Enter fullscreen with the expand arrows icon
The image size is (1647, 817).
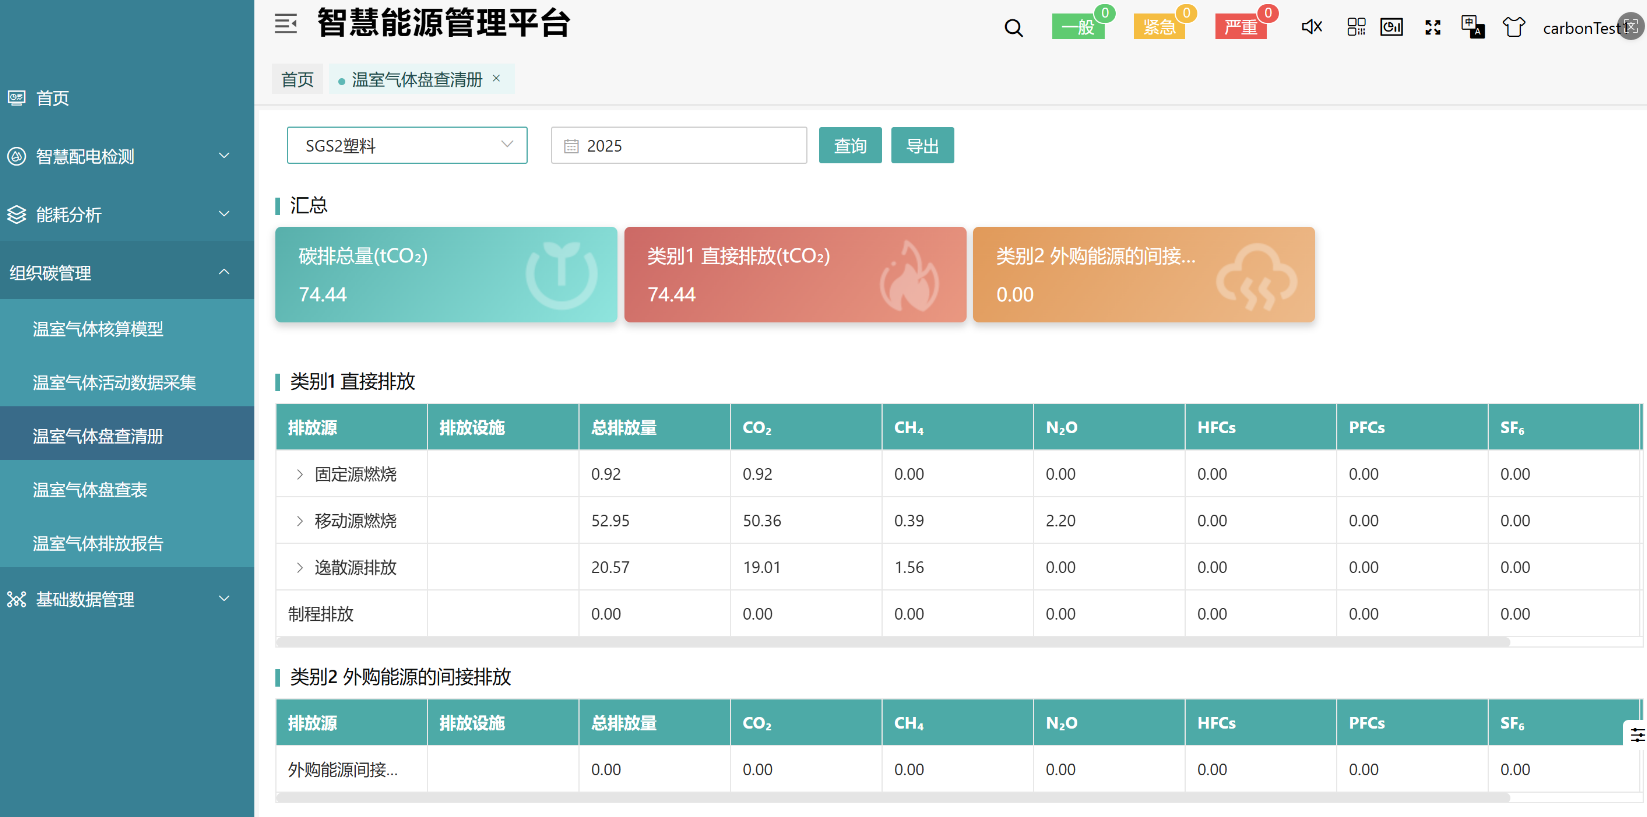coord(1433,28)
